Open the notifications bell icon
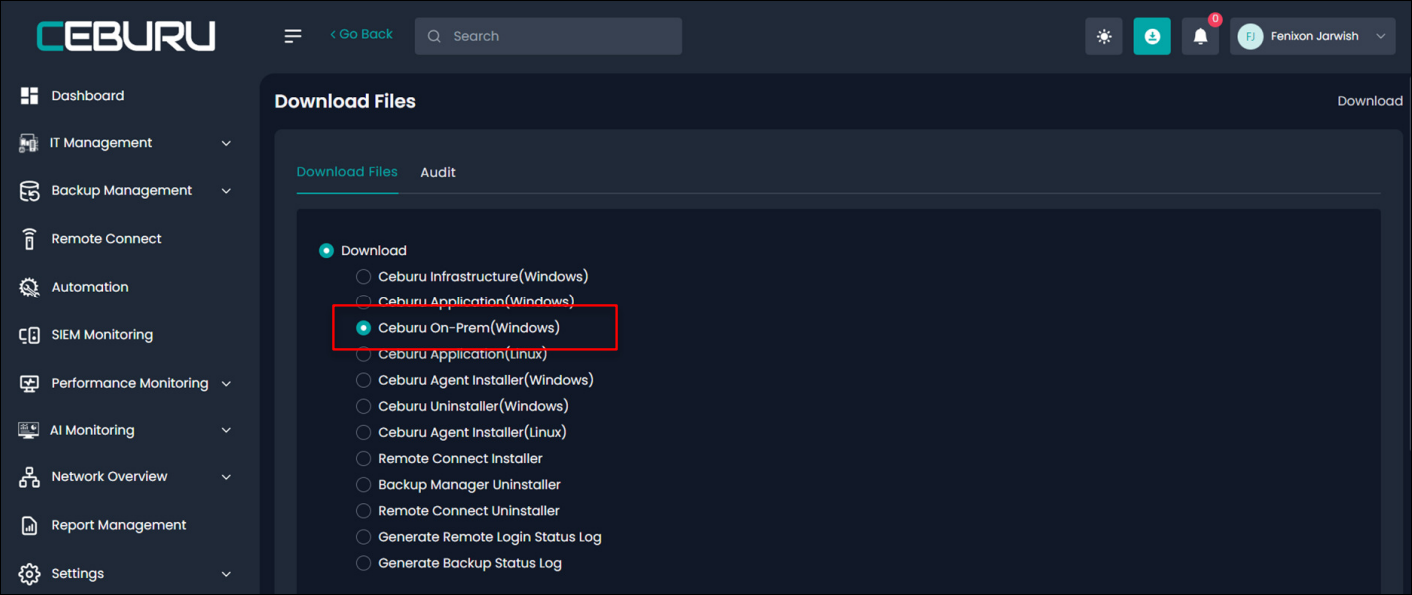 [x=1200, y=36]
